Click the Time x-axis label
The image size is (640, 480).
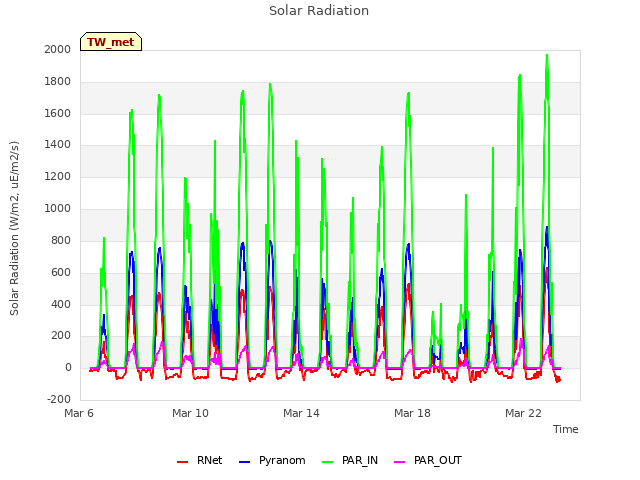[x=565, y=429]
